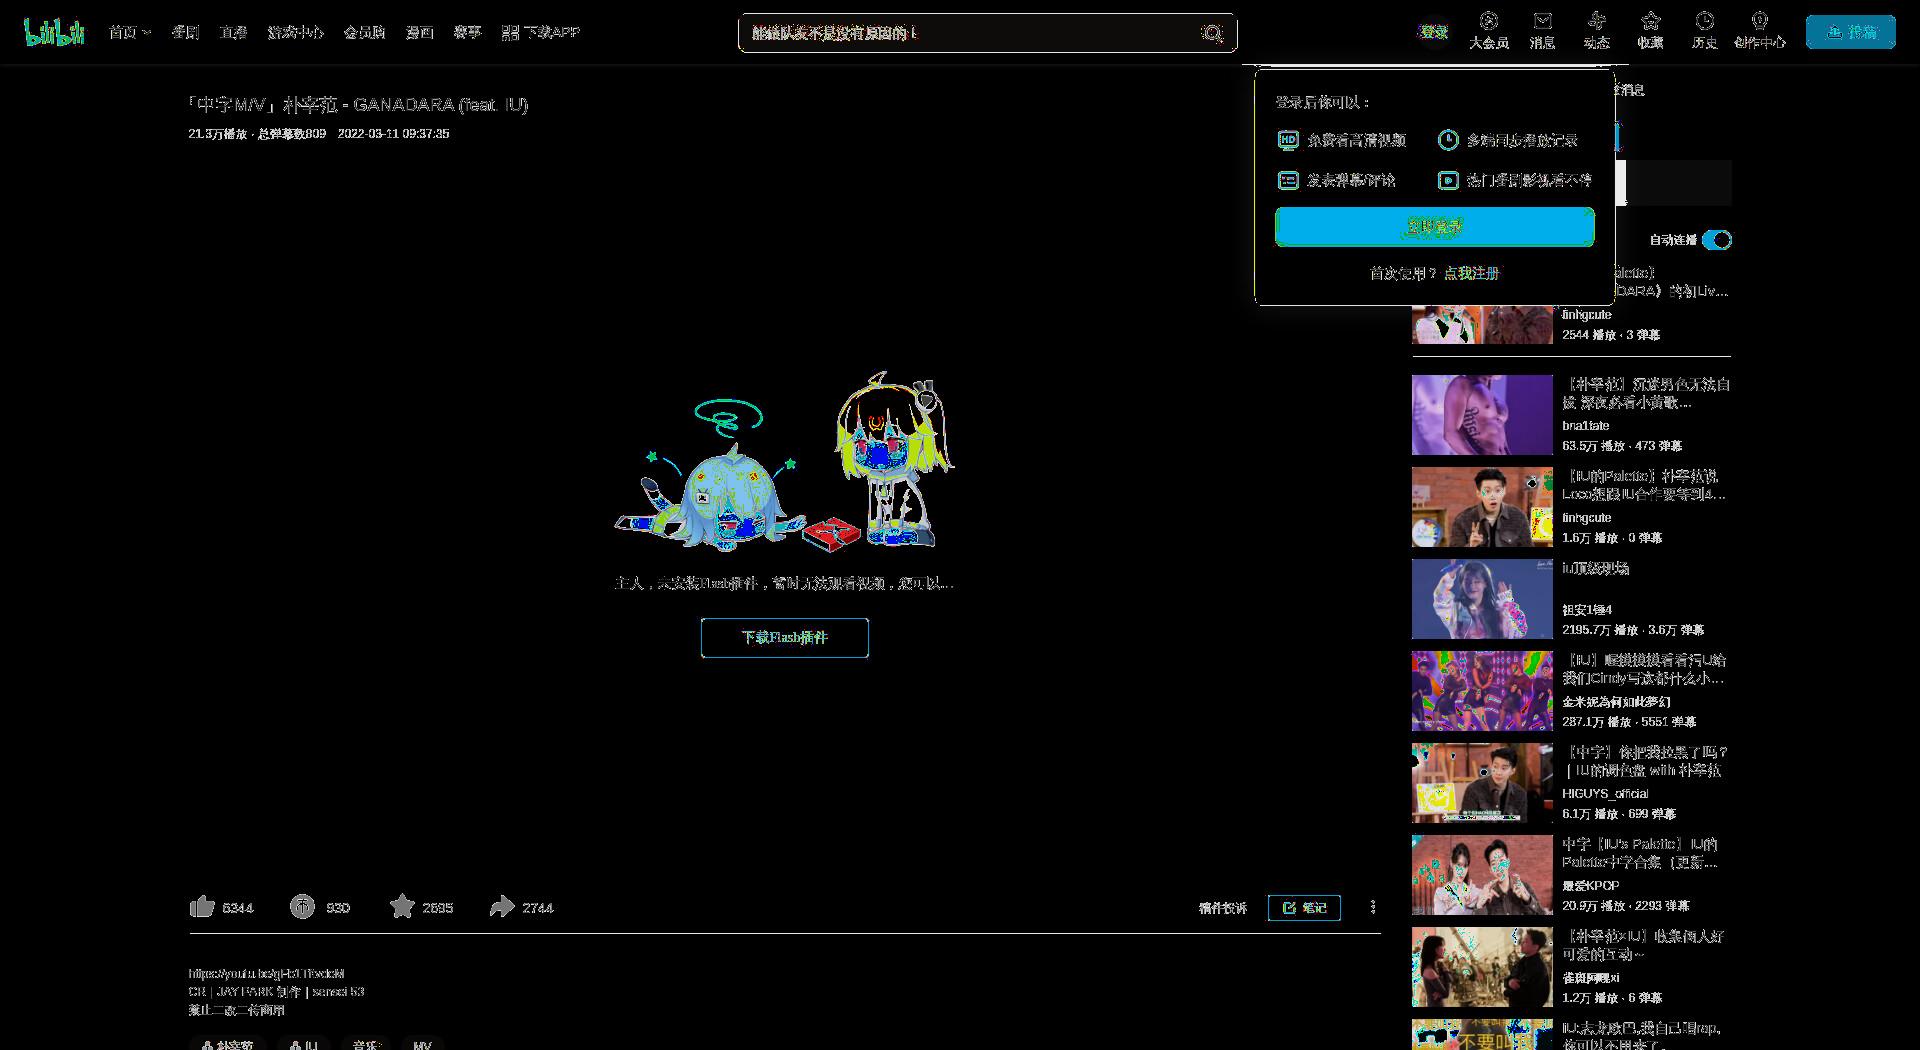Toggle the 自动连播 autoplay switch
This screenshot has width=1920, height=1050.
1717,240
